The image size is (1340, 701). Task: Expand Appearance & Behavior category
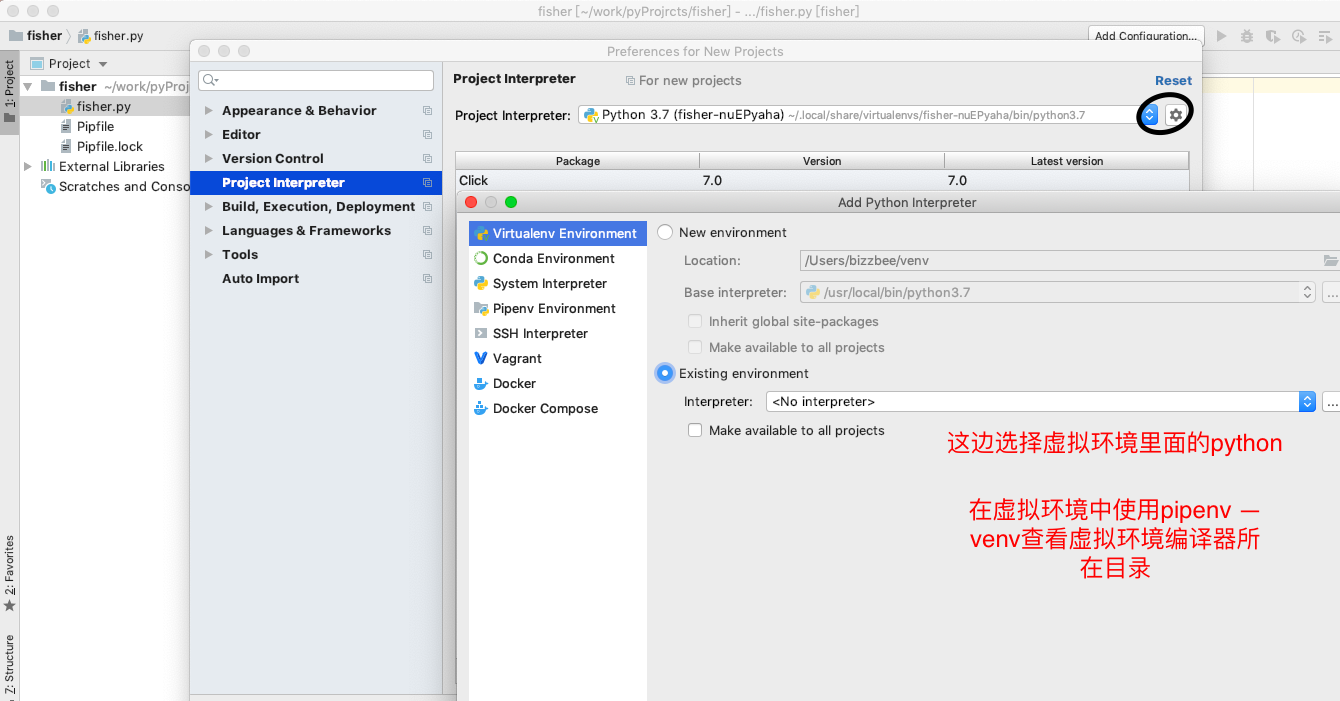(x=209, y=111)
